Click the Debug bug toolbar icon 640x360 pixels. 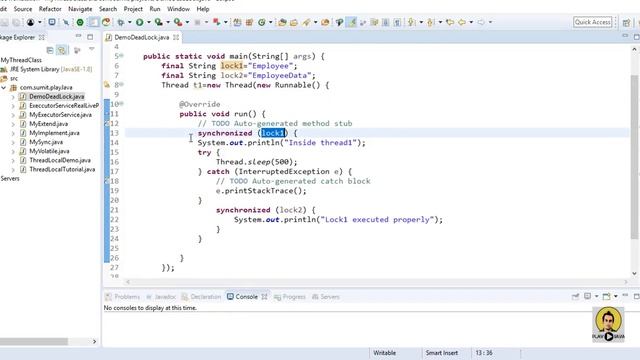[120, 22]
